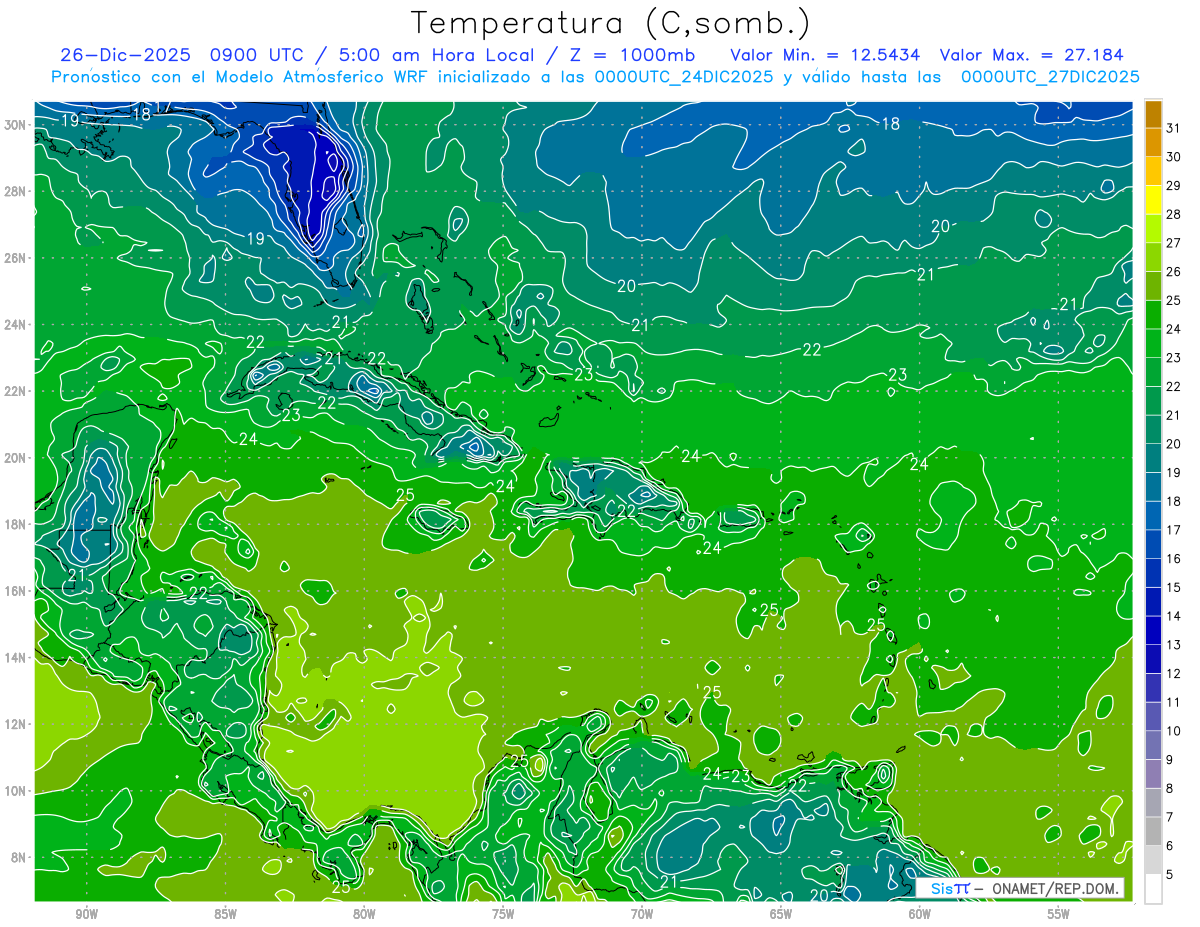Click the '31' value on the color legend
The image size is (1200, 927).
click(x=1173, y=128)
